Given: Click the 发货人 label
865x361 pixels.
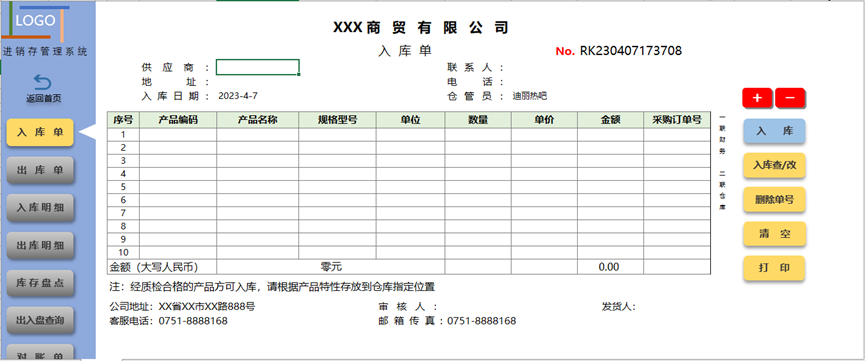Looking at the screenshot, I should (x=619, y=306).
